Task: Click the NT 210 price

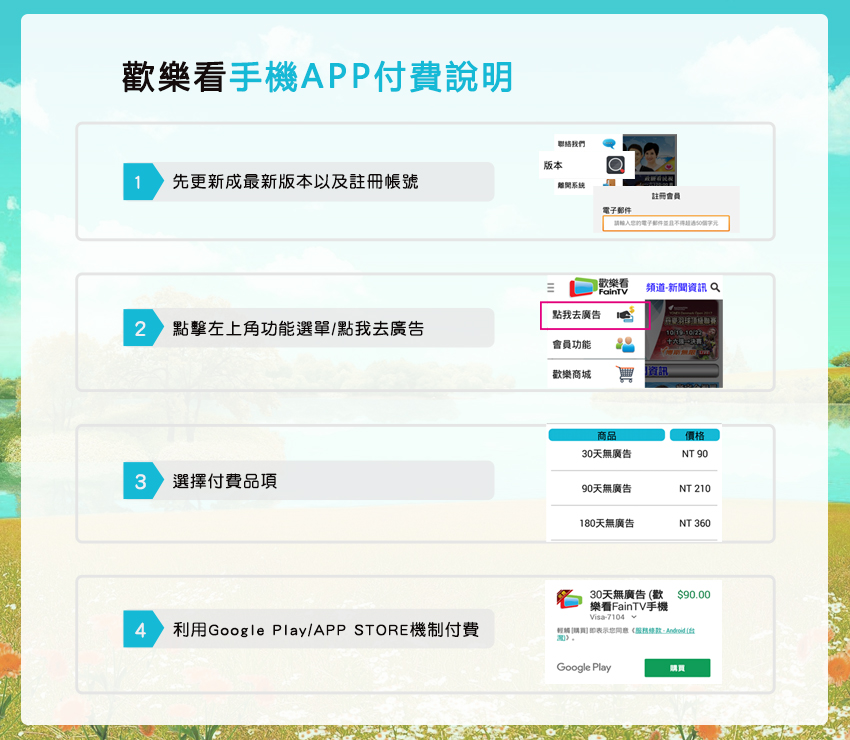Action: pyautogui.click(x=694, y=488)
